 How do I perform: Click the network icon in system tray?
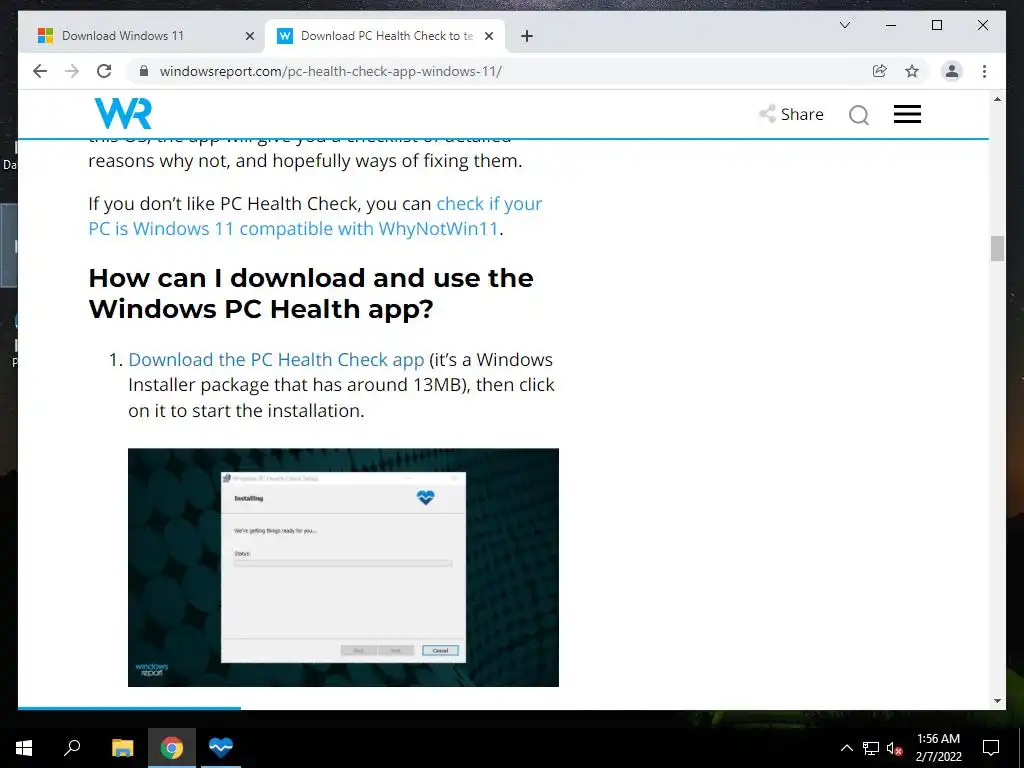point(871,748)
